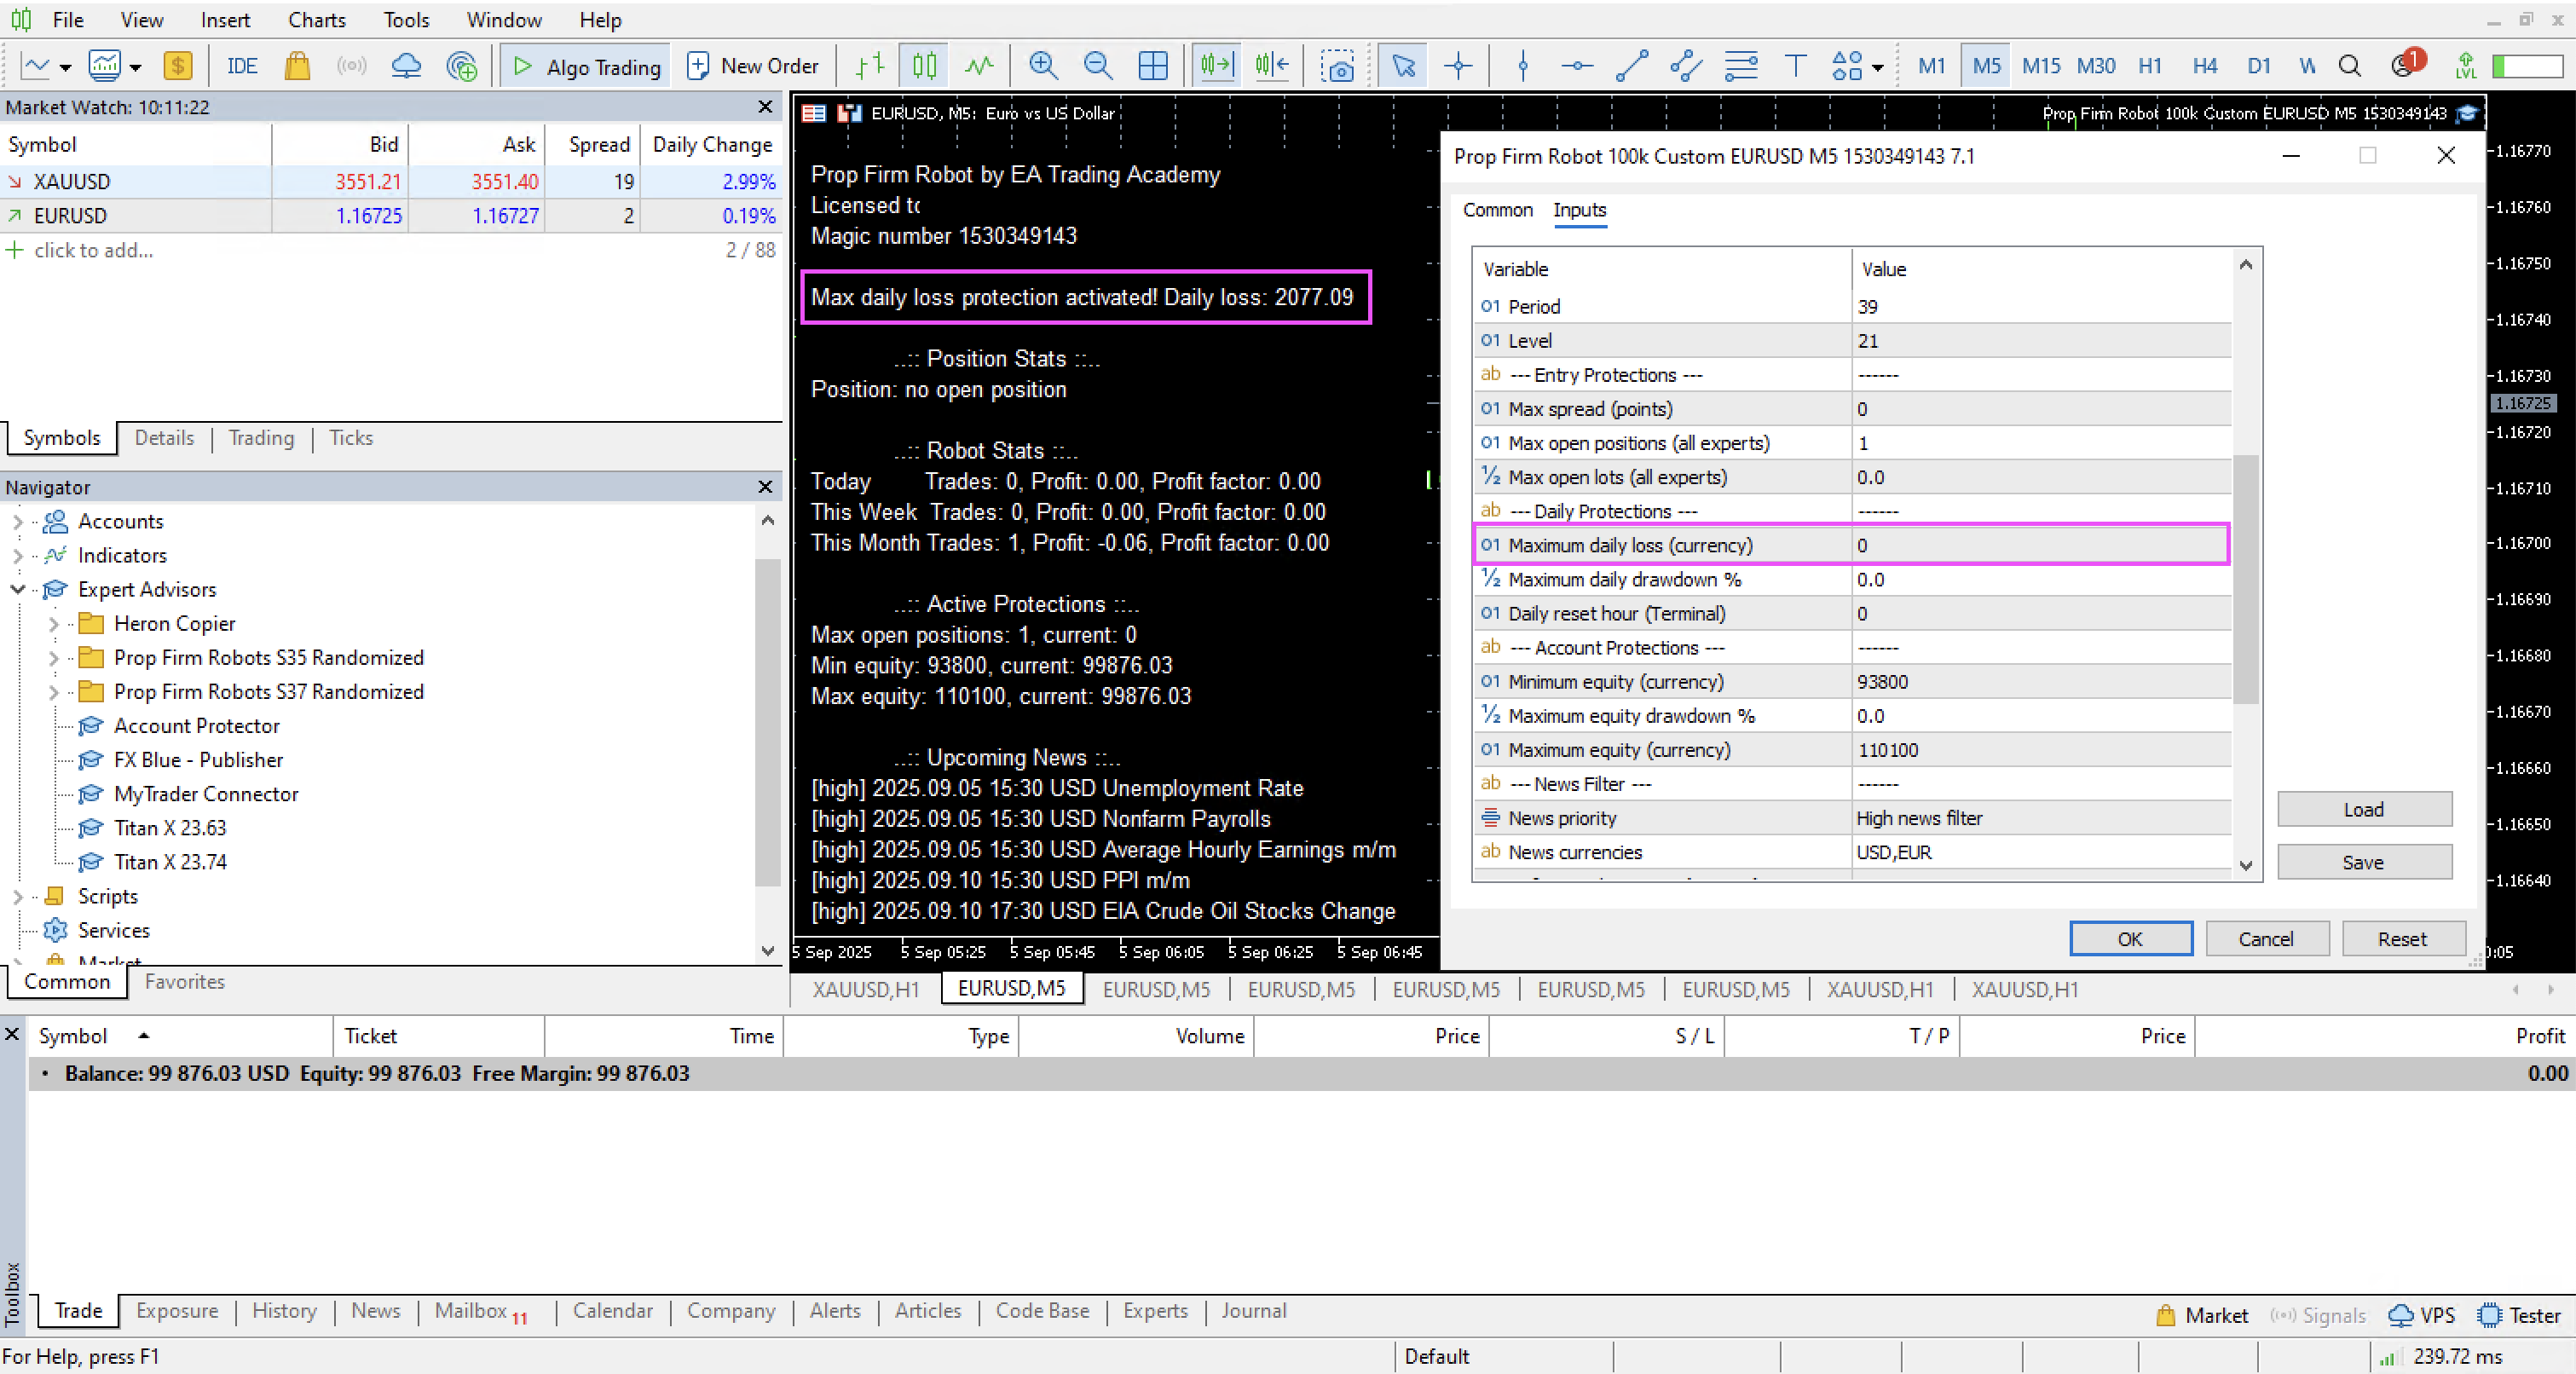
Task: Open the Experts tab in Toolbox
Action: [x=1155, y=1311]
